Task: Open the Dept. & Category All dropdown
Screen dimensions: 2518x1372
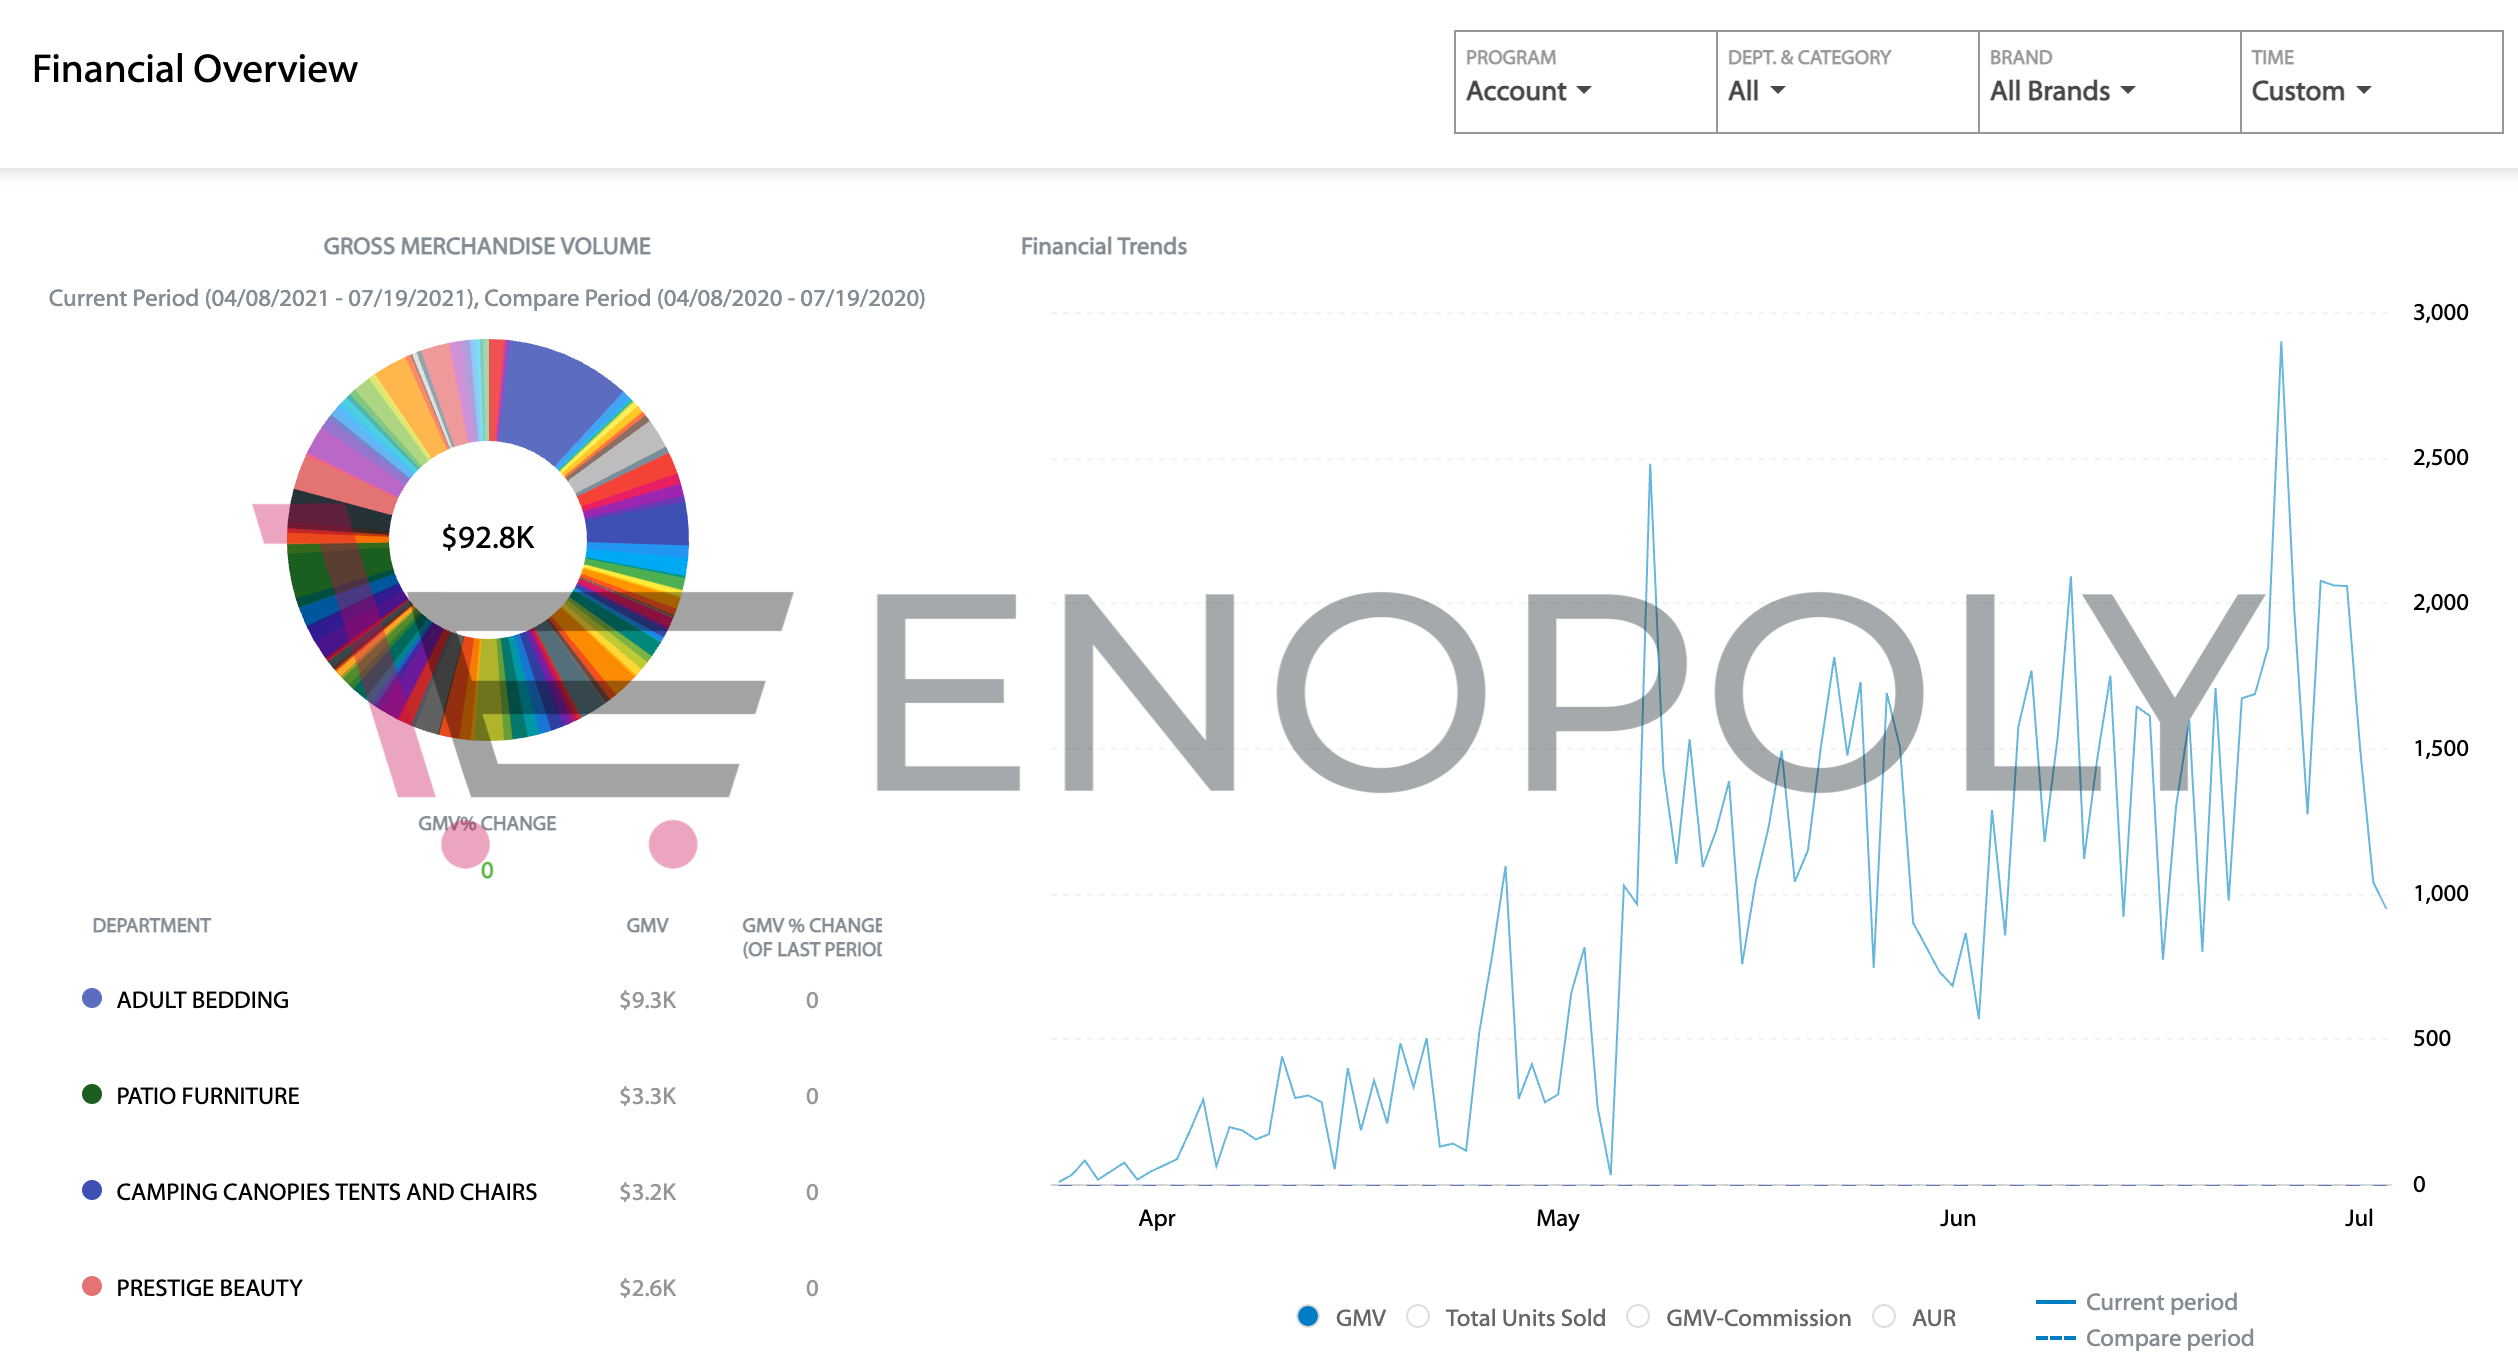Action: (x=1847, y=82)
